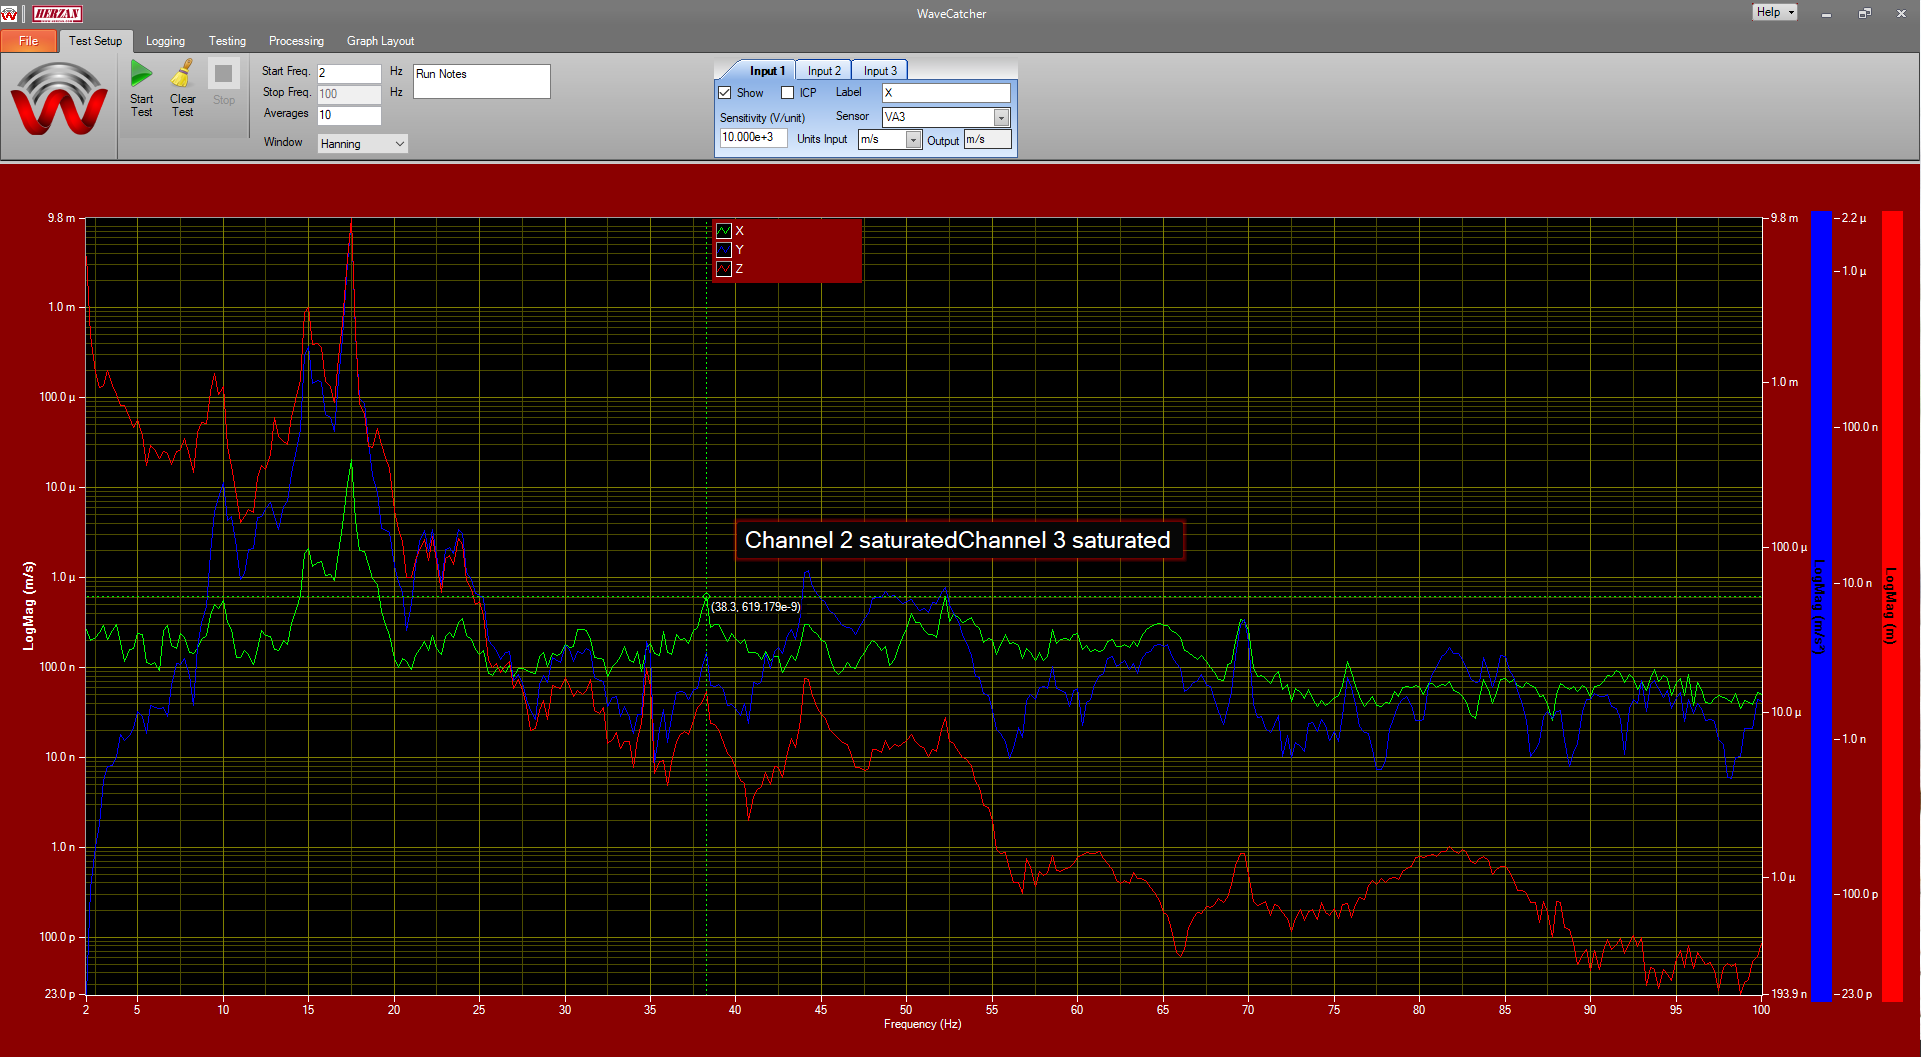Expand the Sensor dropdown showing VA3
Viewport: 1921px width, 1057px height.
[1001, 118]
